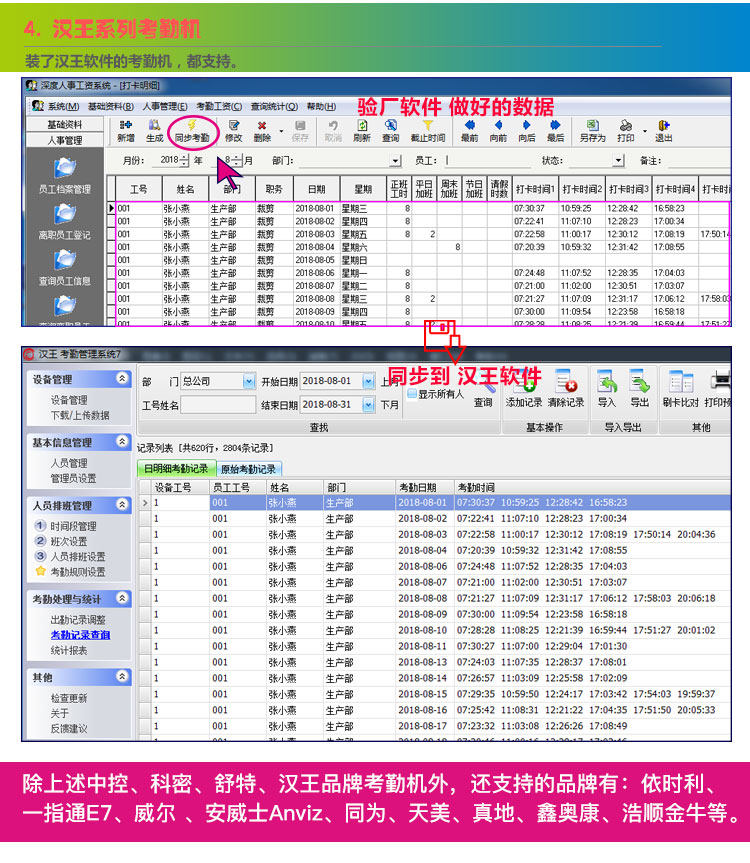Open 班次设置 in sidebar
Screen dimensions: 750x863
pos(69,541)
